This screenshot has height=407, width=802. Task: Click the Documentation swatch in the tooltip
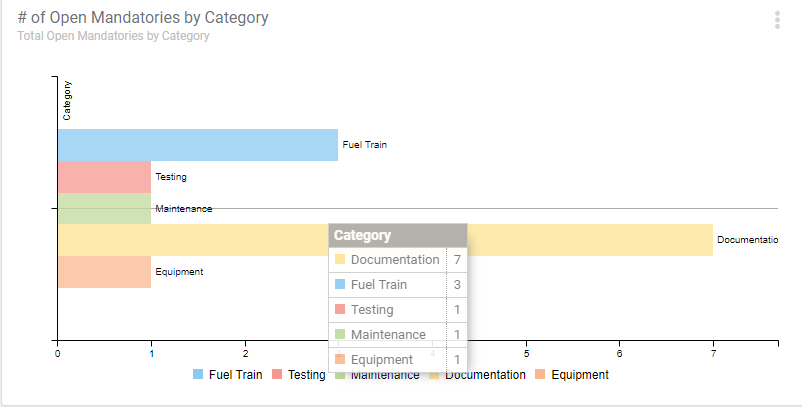[340, 259]
